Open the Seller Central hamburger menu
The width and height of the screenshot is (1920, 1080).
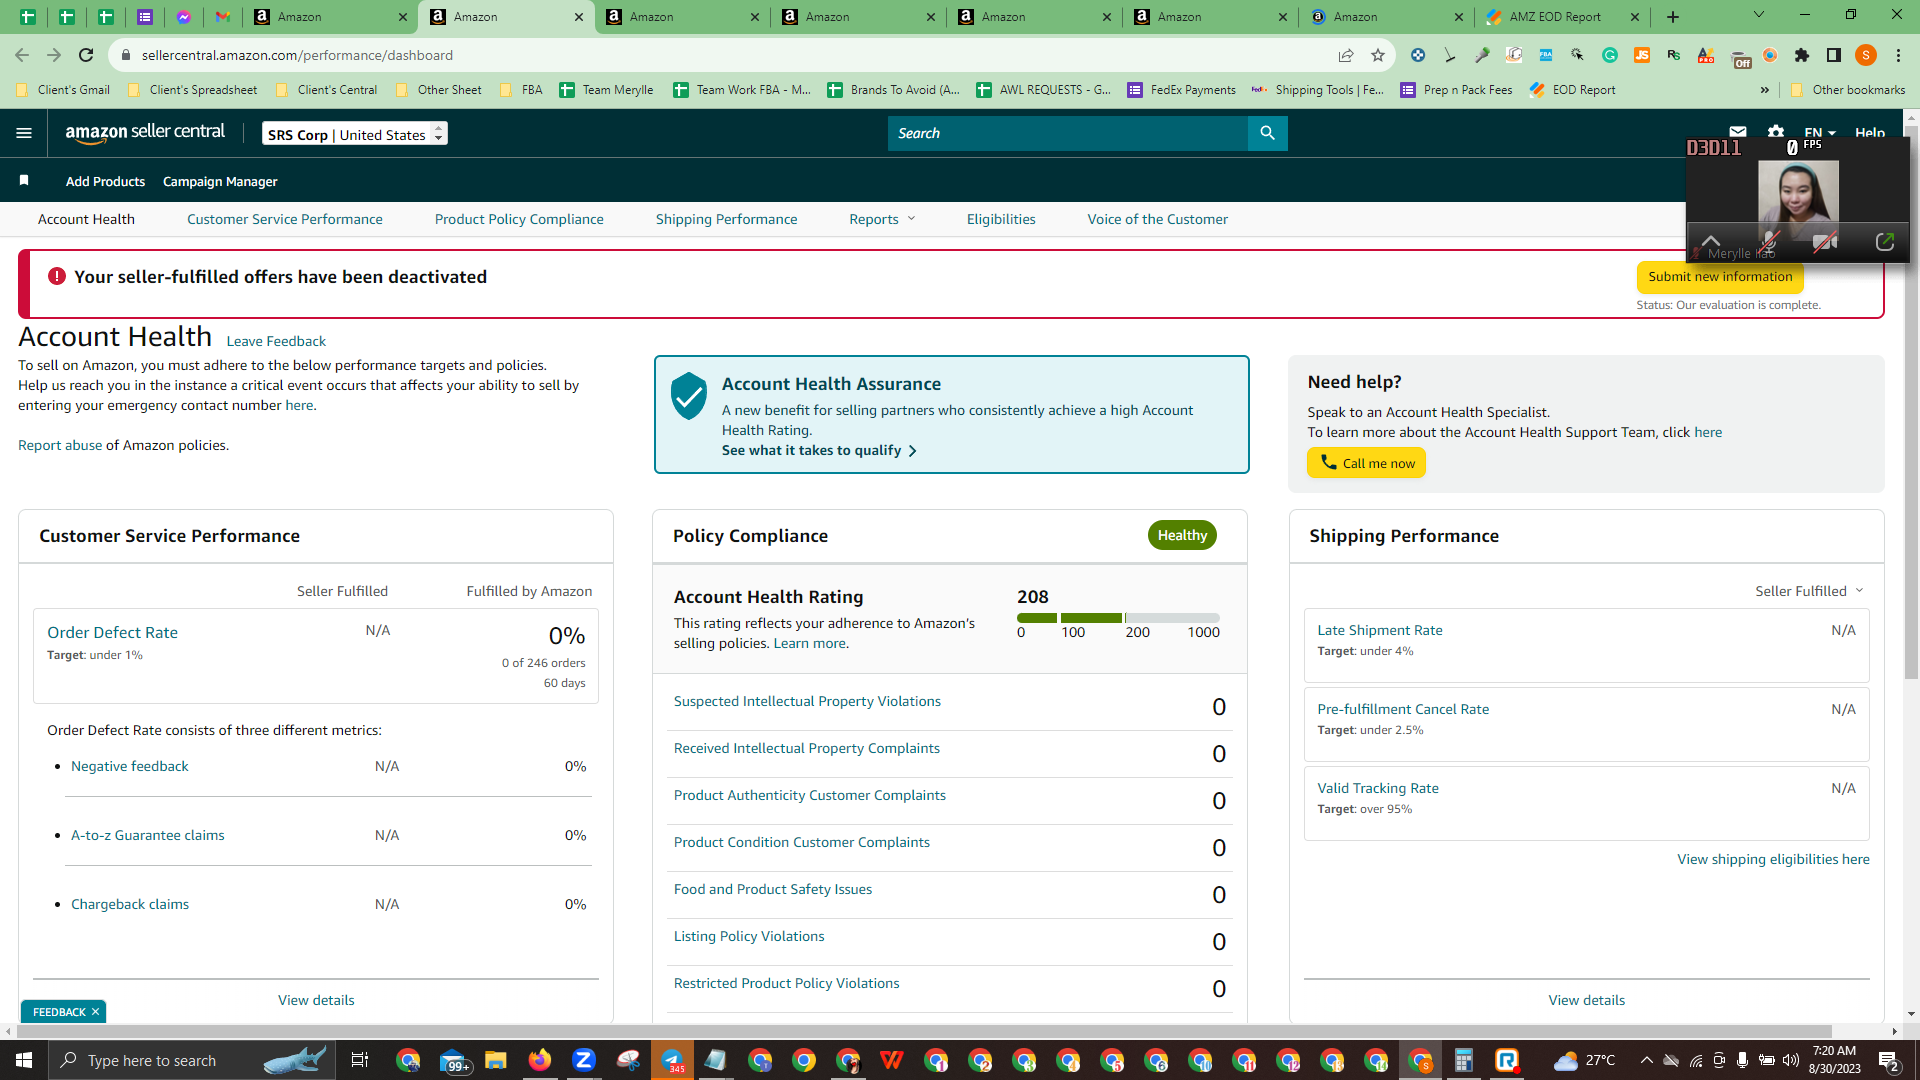24,133
